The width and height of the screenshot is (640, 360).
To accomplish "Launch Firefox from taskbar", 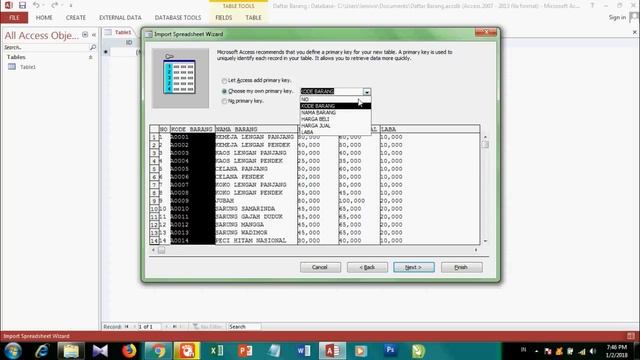I will click(129, 351).
